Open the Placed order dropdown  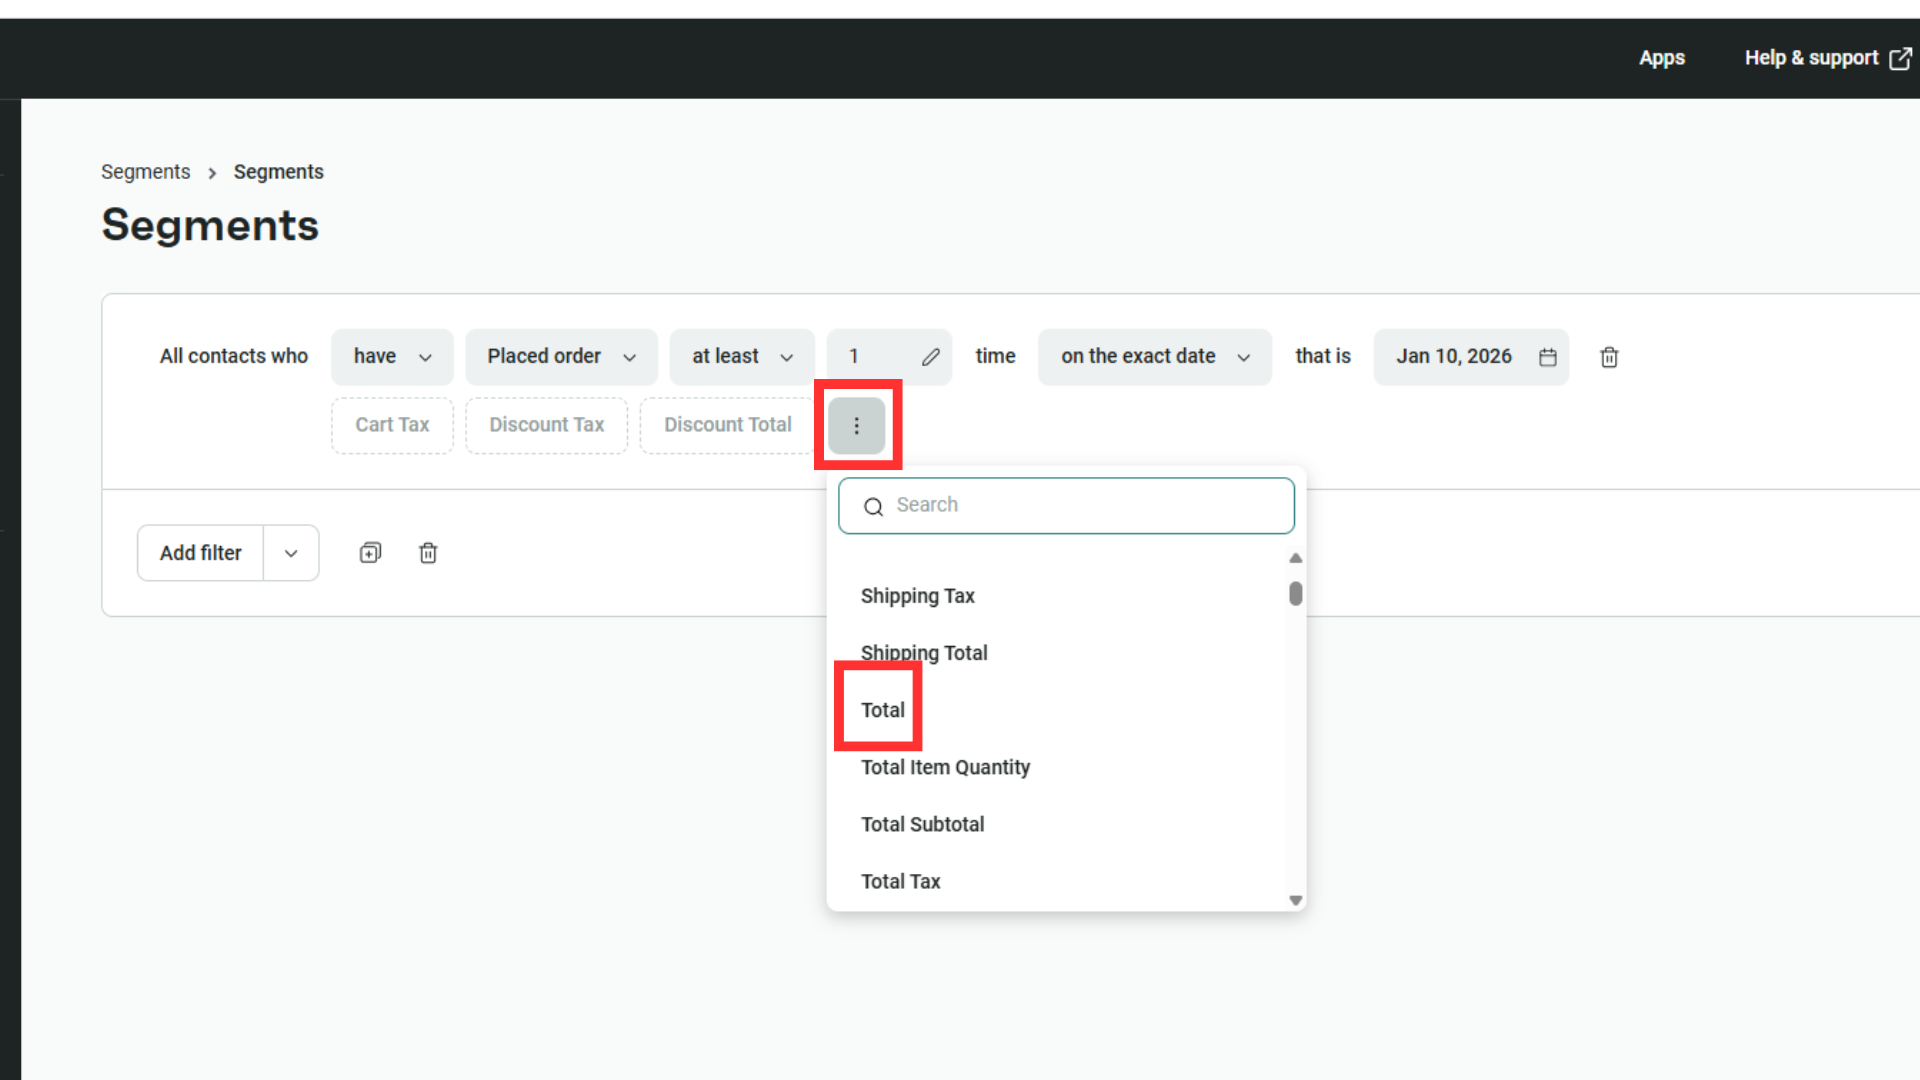point(561,357)
